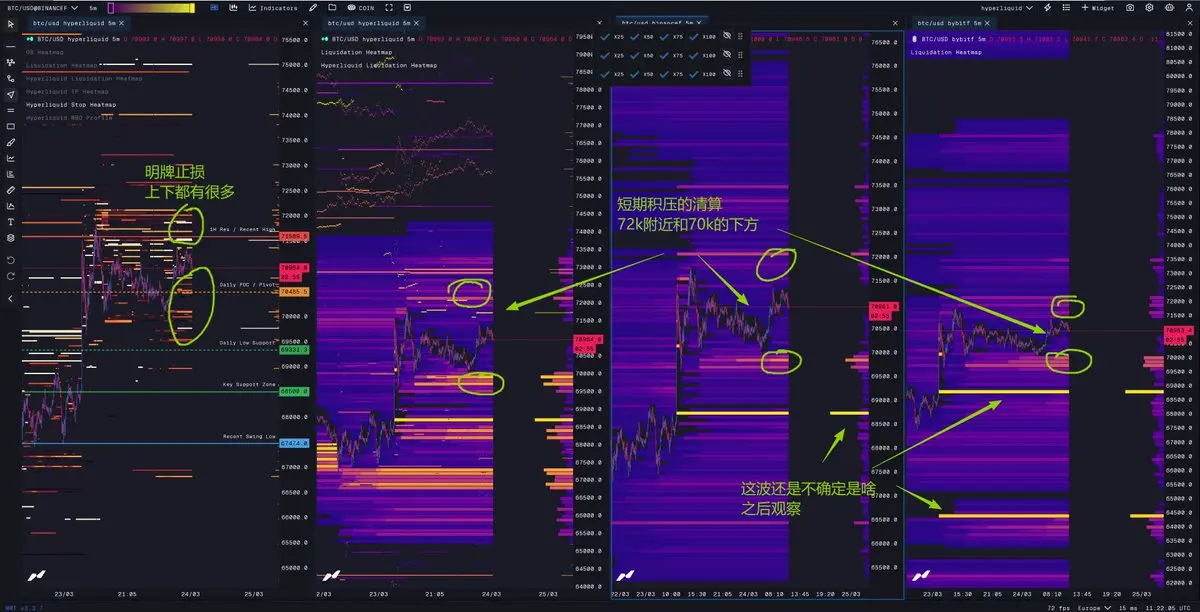Open the chart type candles icon
1200x612 pixels.
click(x=233, y=8)
